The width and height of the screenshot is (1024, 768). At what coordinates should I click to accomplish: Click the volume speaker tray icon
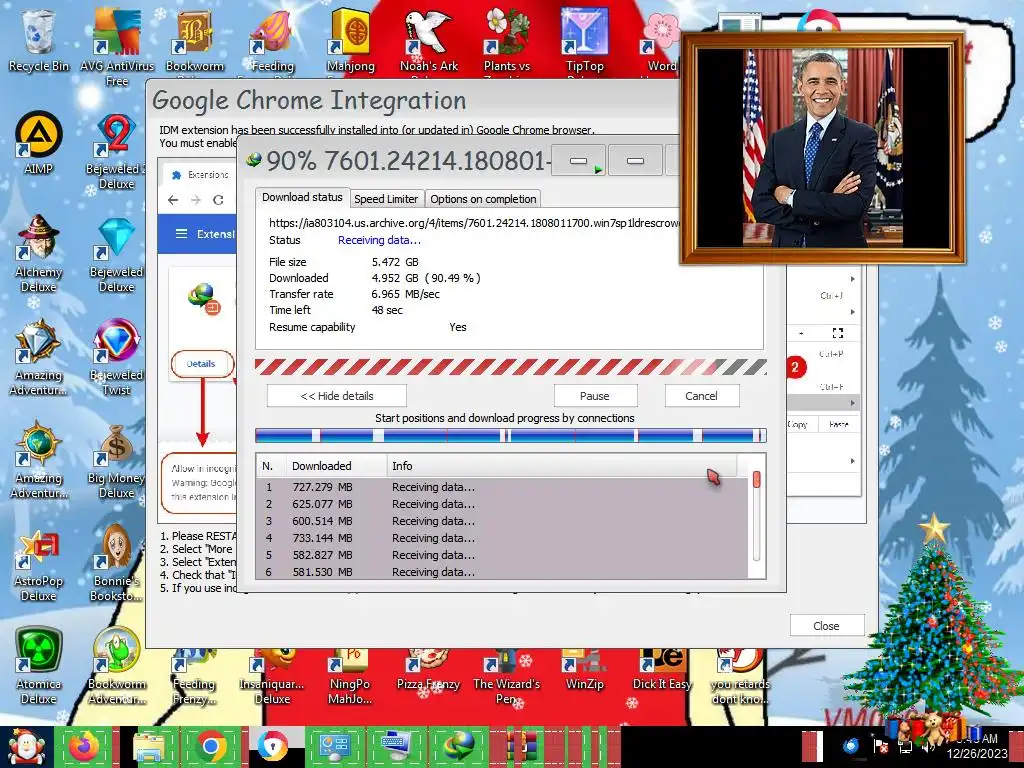click(927, 746)
